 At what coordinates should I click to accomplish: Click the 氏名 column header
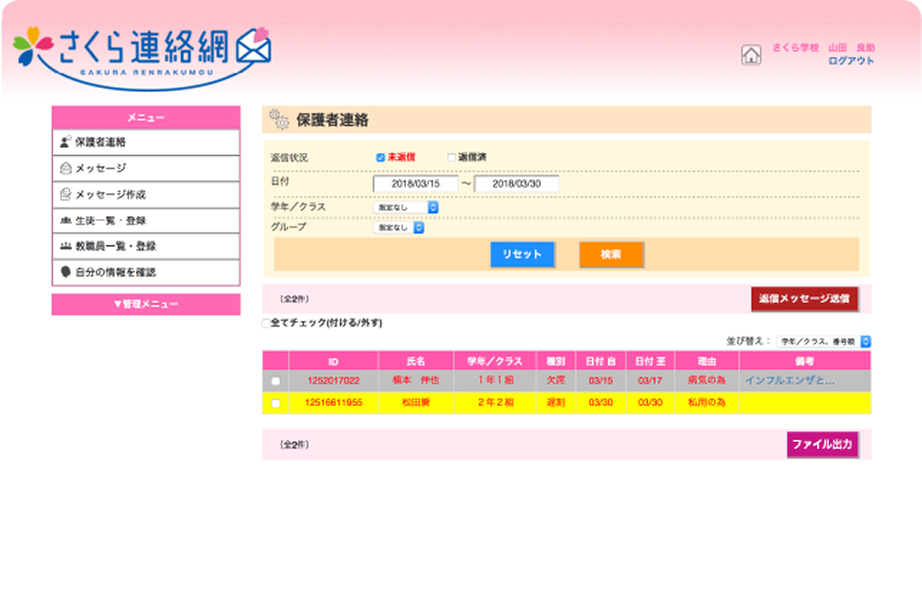[416, 361]
